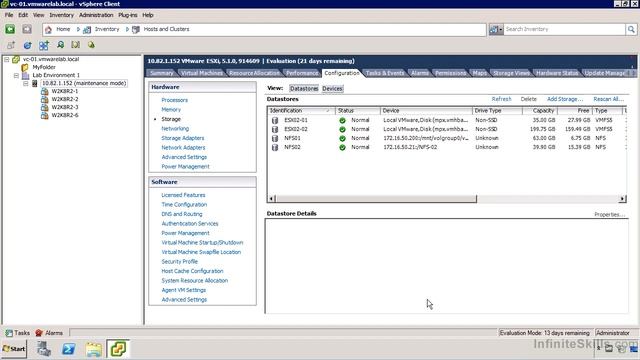This screenshot has height=360, width=640.
Task: Click the datastores horizontal scrollbar thumb
Action: [376, 199]
